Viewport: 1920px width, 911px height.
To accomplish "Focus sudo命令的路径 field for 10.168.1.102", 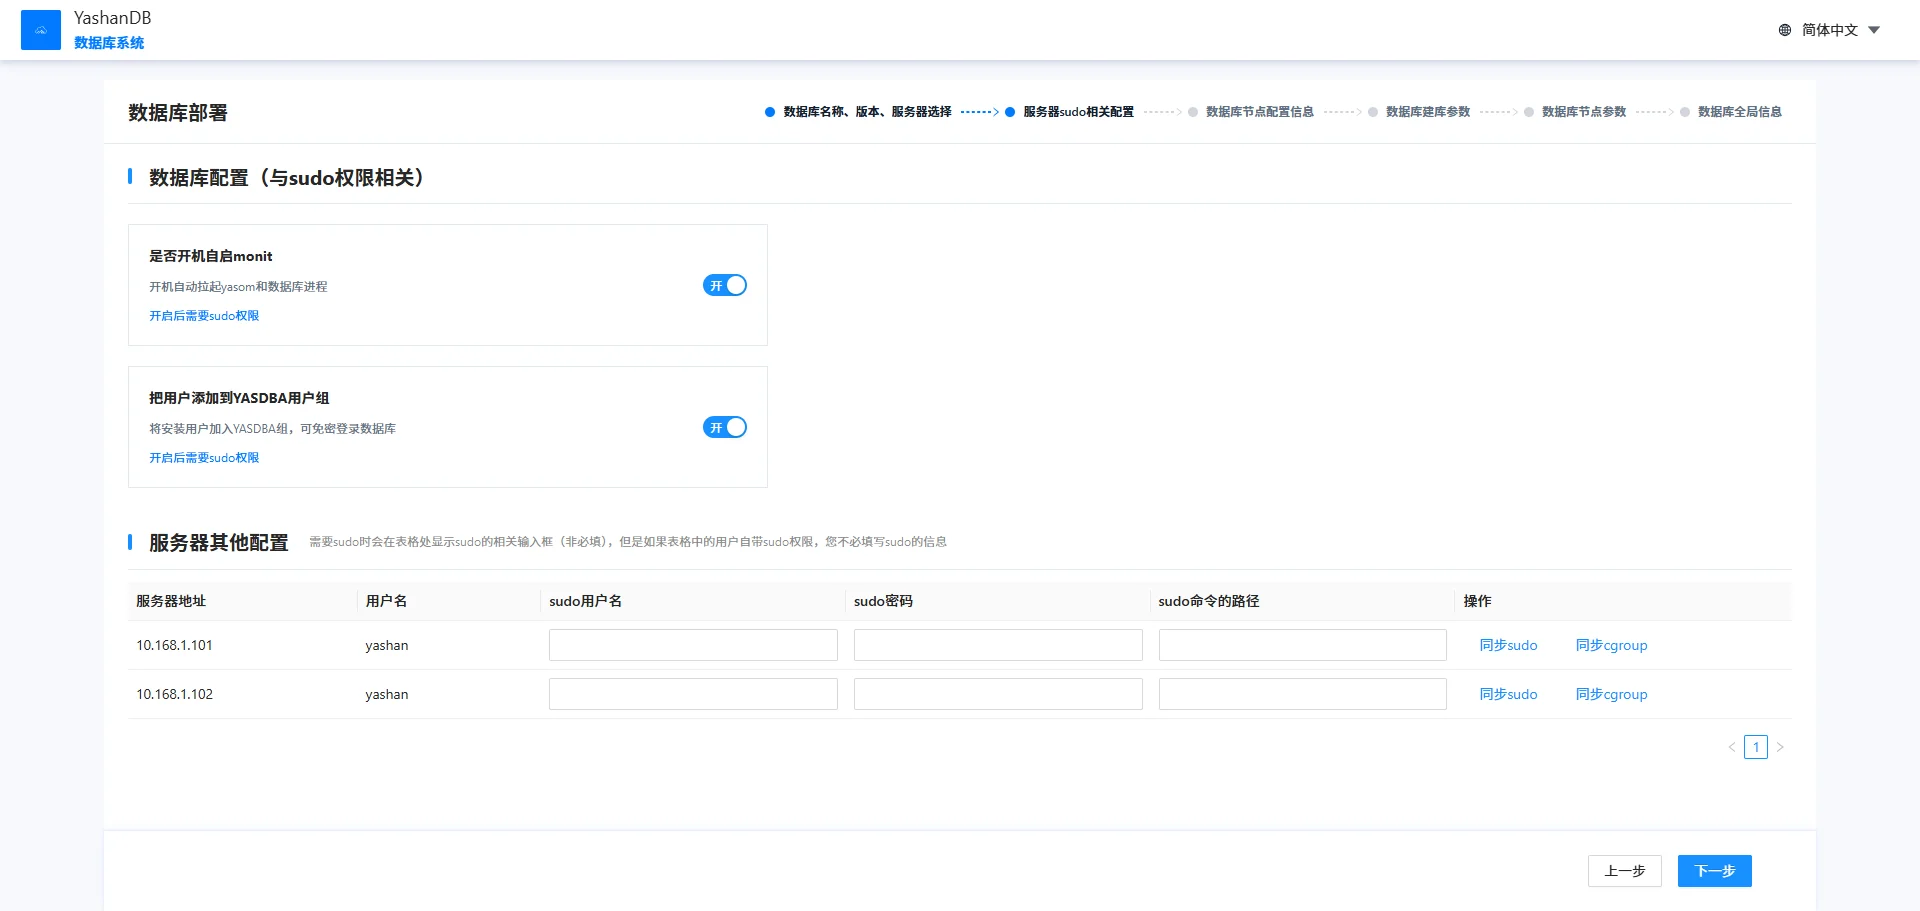I will coord(1302,694).
